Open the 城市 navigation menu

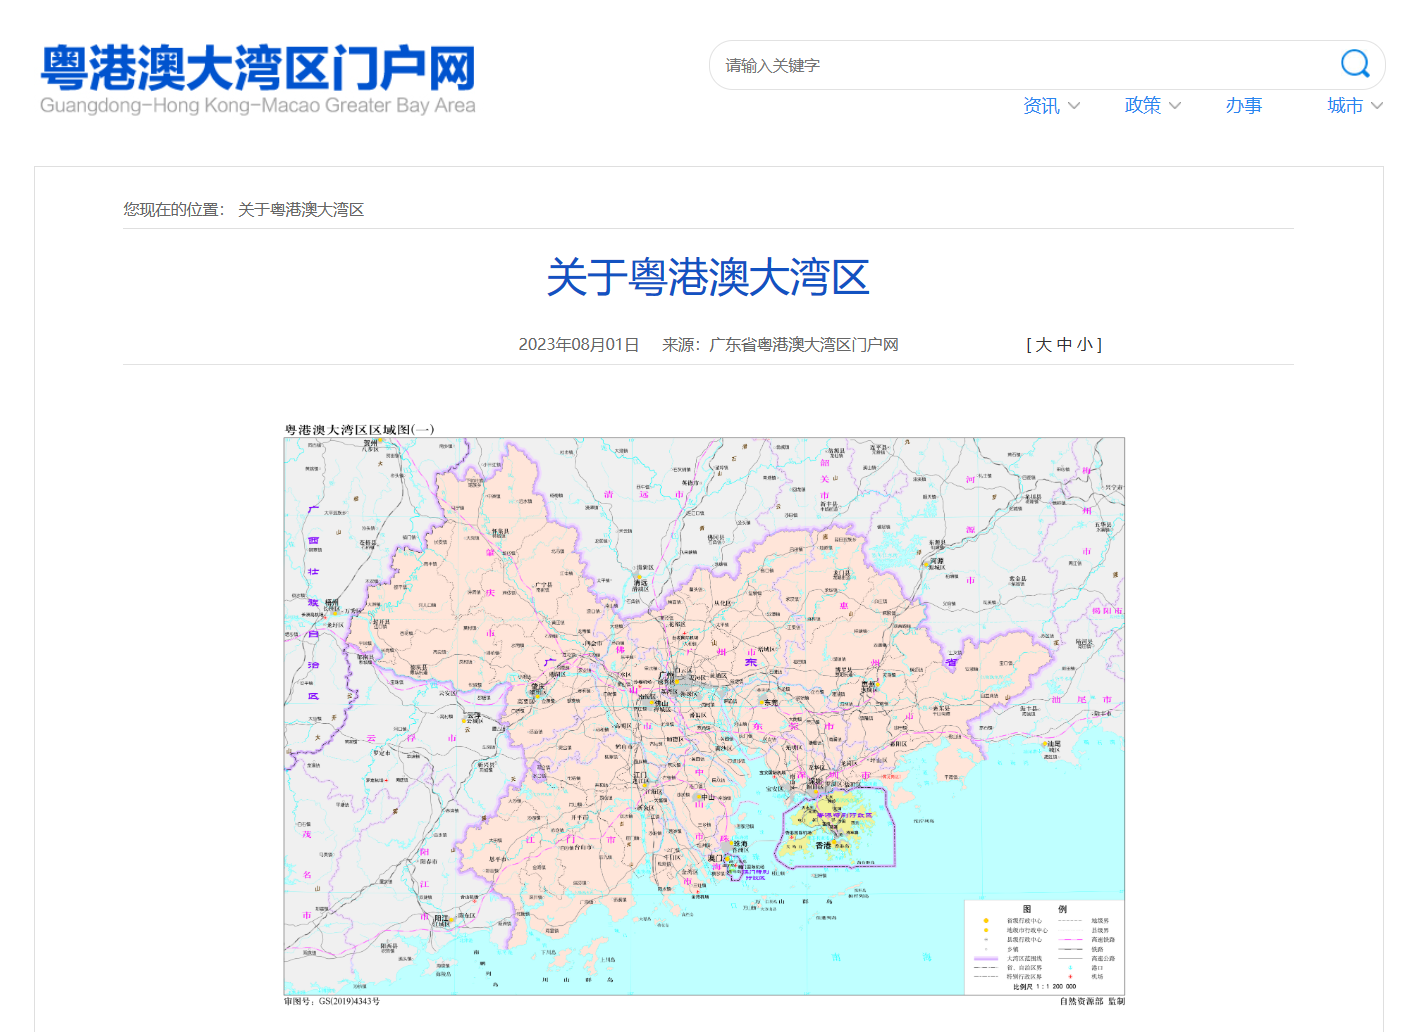pyautogui.click(x=1344, y=105)
